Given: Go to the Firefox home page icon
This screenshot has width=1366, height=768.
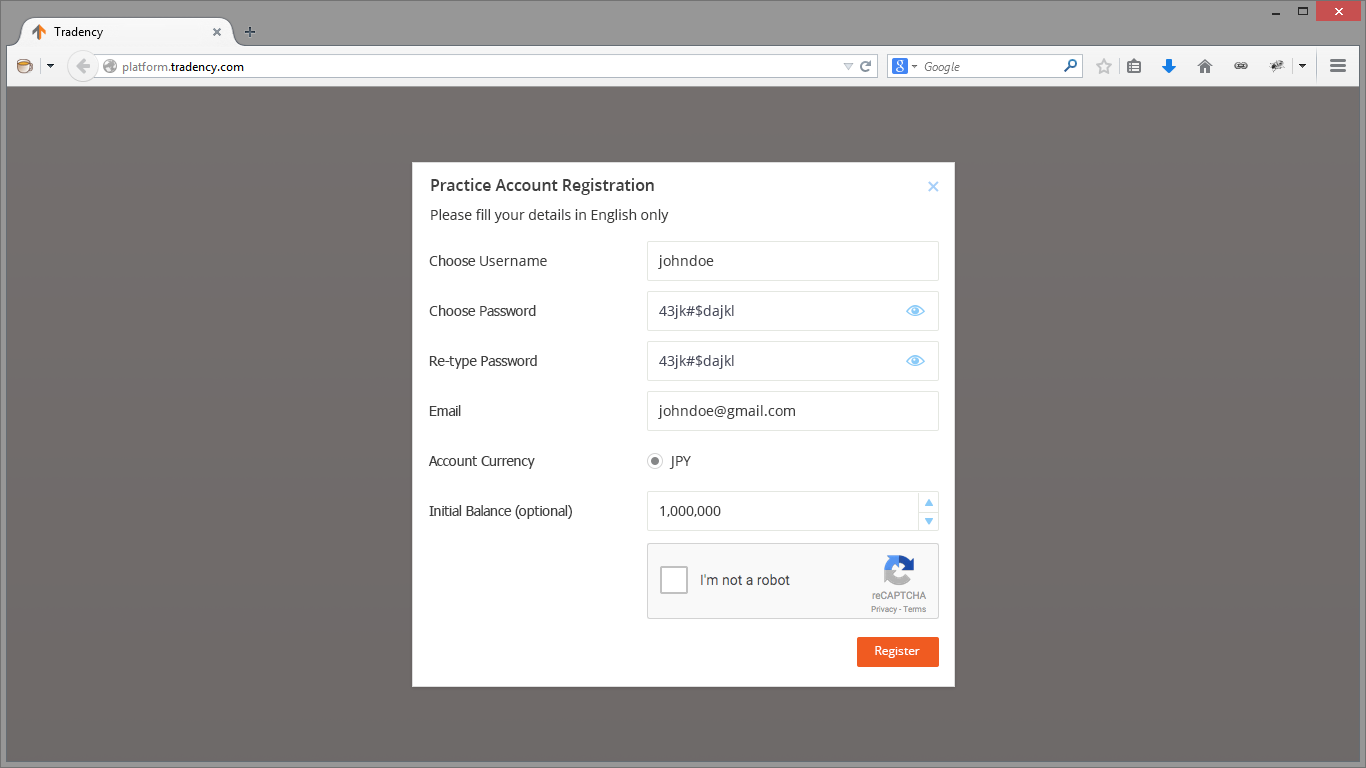Looking at the screenshot, I should coord(1205,67).
